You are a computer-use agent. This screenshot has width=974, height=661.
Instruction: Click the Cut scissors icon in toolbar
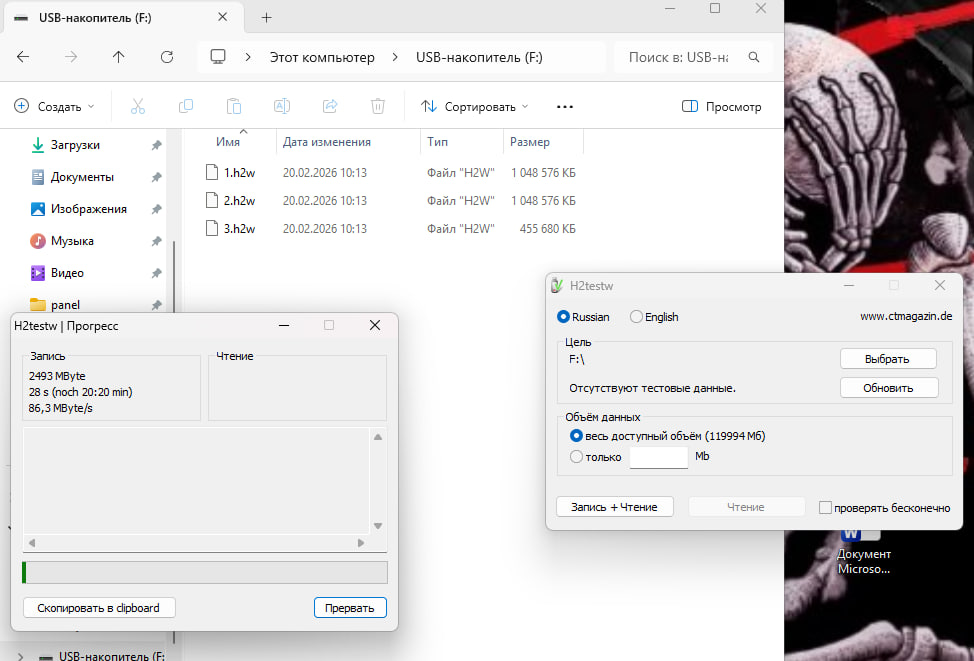pos(138,106)
